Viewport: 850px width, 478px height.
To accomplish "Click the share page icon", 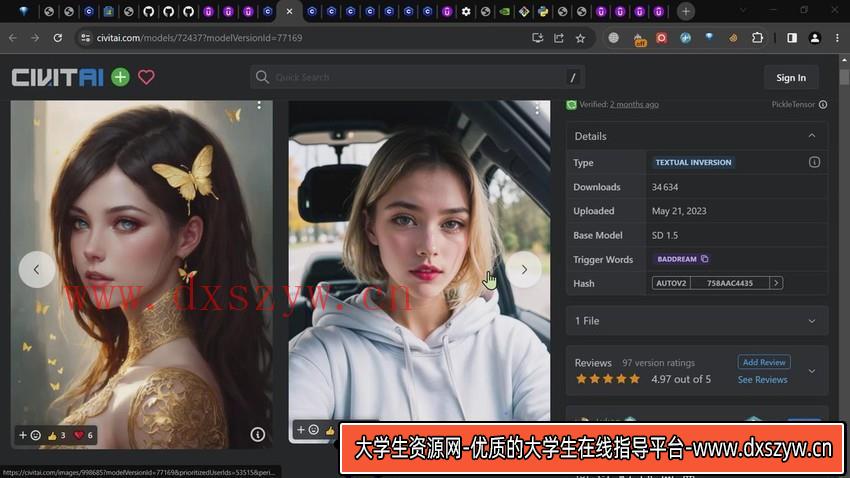I will pos(559,38).
